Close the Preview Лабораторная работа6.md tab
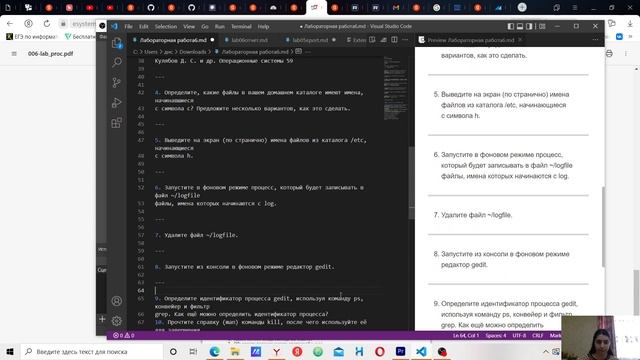Viewport: 640px width, 360px height. tap(520, 40)
